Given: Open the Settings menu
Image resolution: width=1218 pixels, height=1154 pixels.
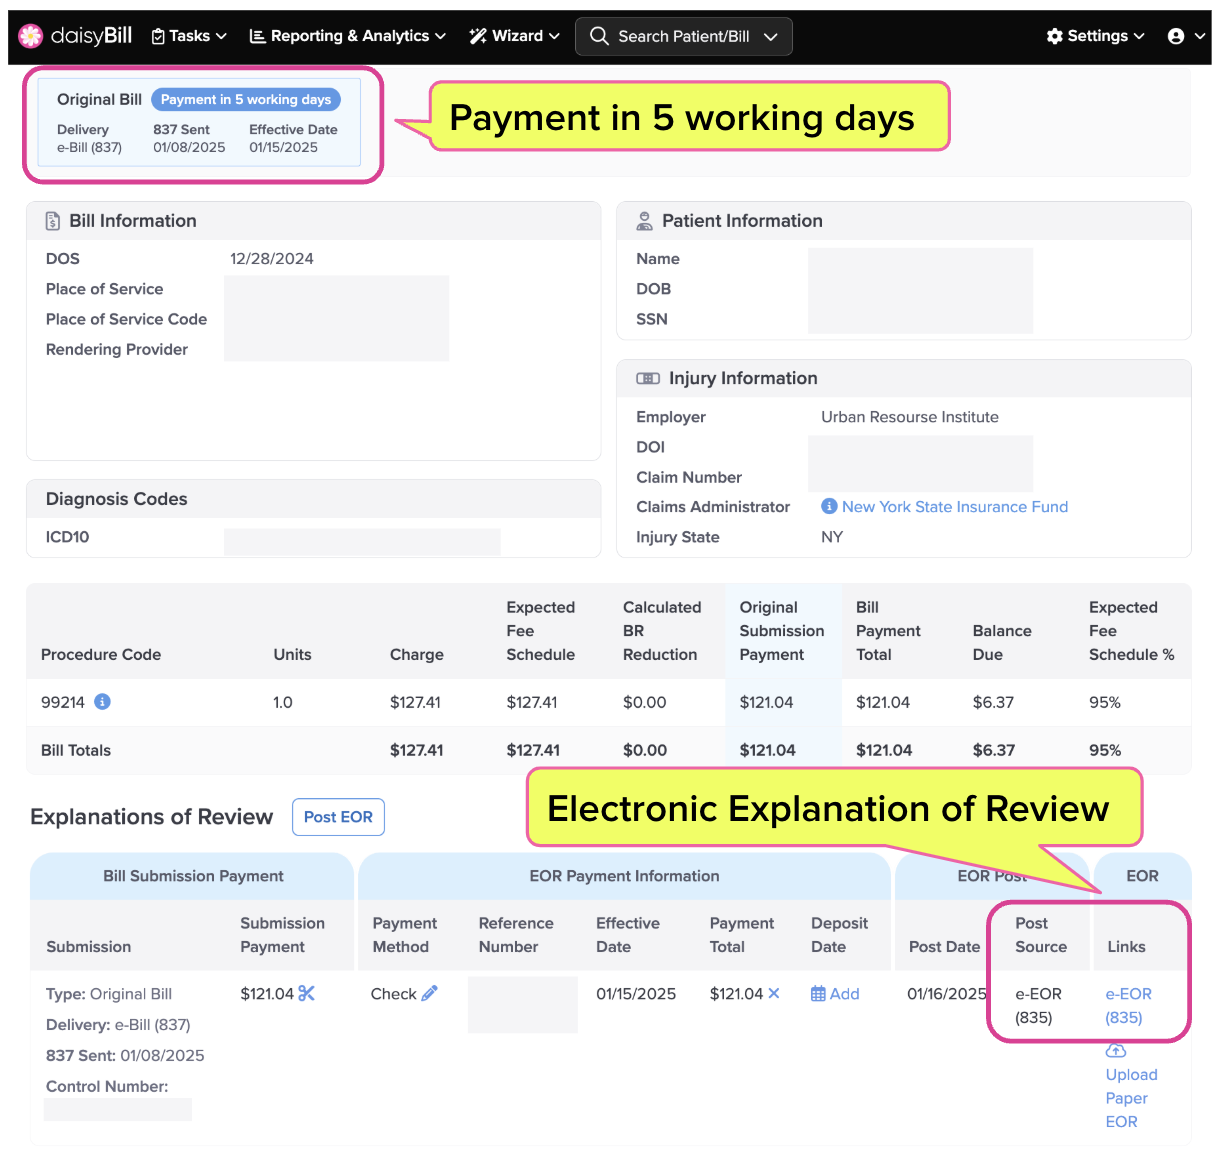Looking at the screenshot, I should (x=1095, y=36).
